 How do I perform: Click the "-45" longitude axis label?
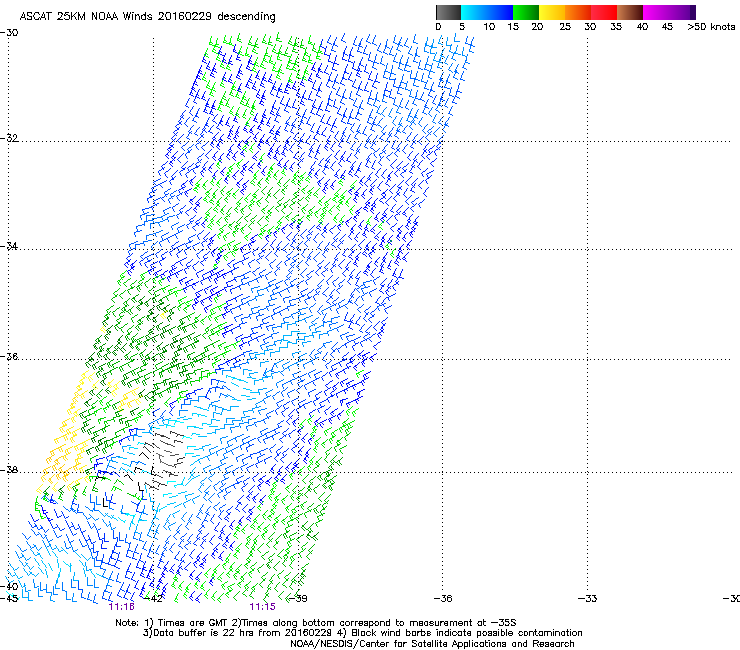(x=9, y=599)
